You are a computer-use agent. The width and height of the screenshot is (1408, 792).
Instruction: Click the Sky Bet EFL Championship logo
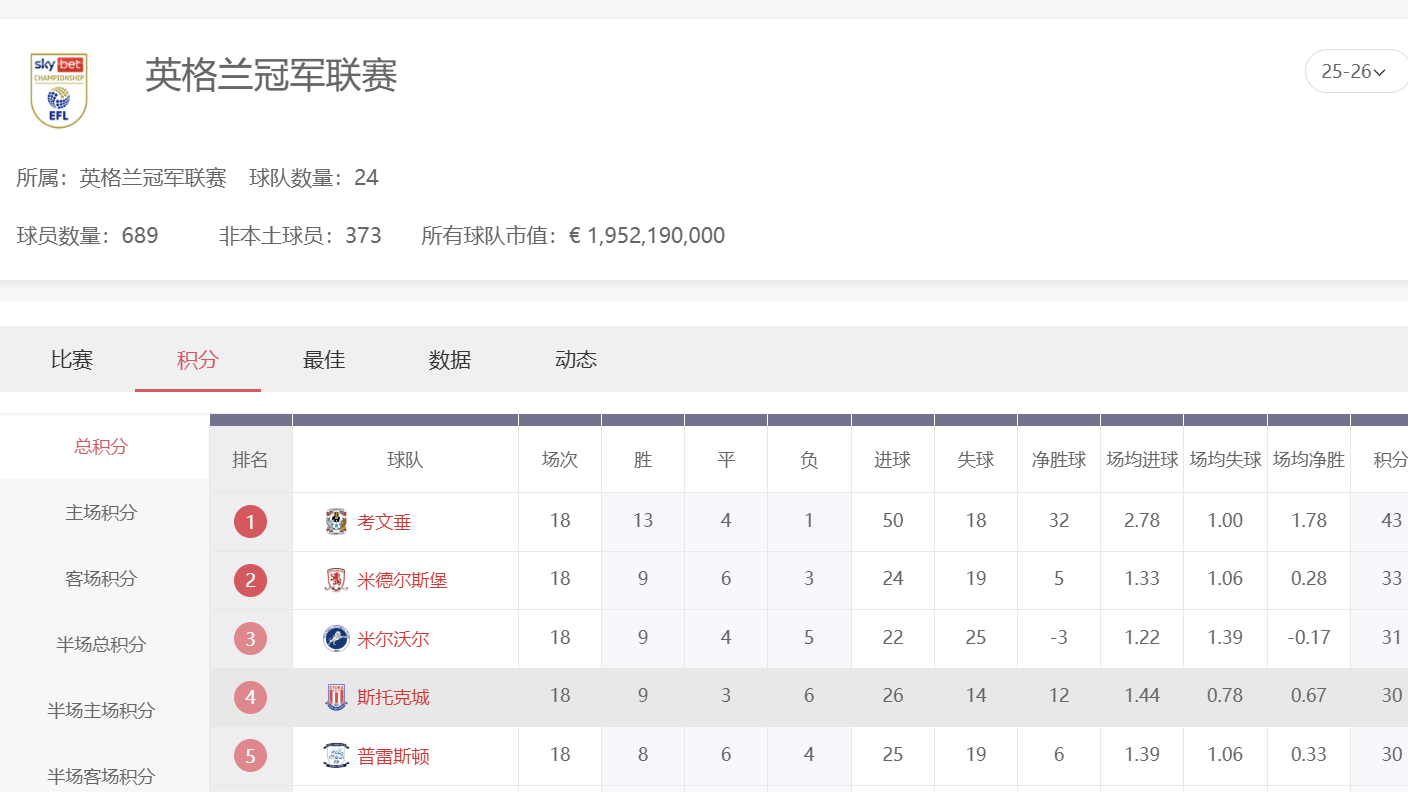tap(58, 89)
